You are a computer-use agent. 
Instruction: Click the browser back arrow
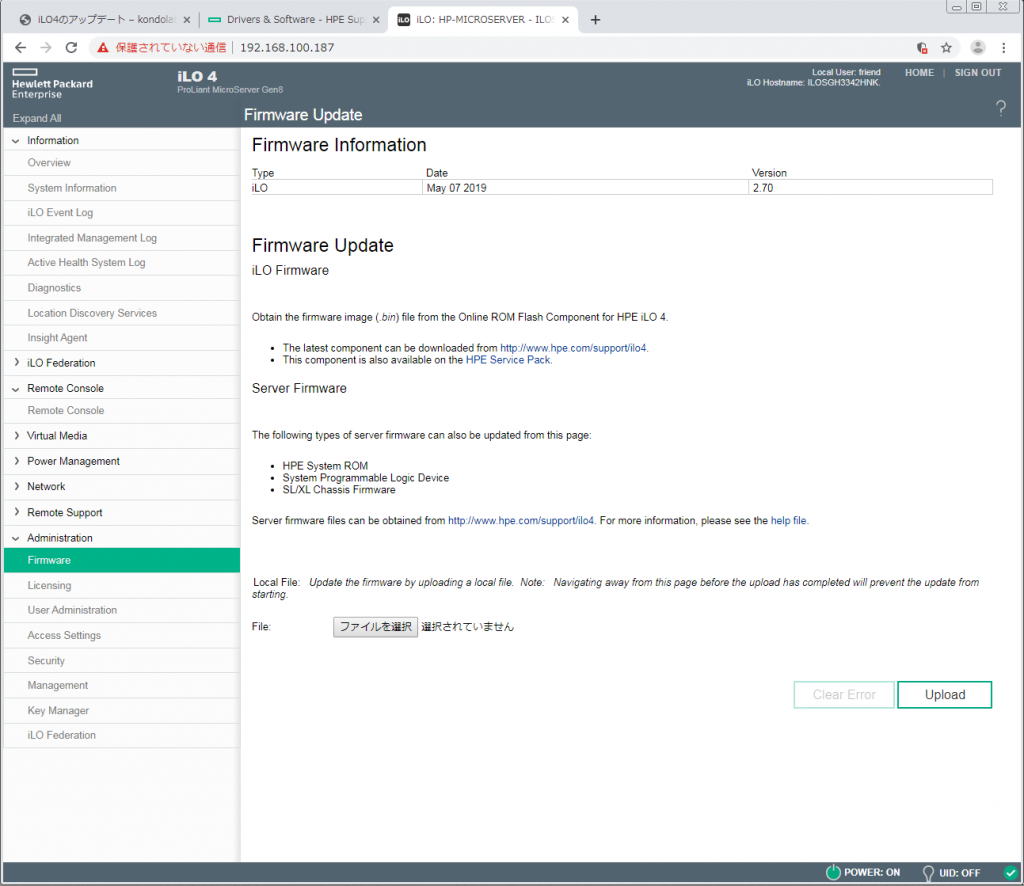click(20, 47)
